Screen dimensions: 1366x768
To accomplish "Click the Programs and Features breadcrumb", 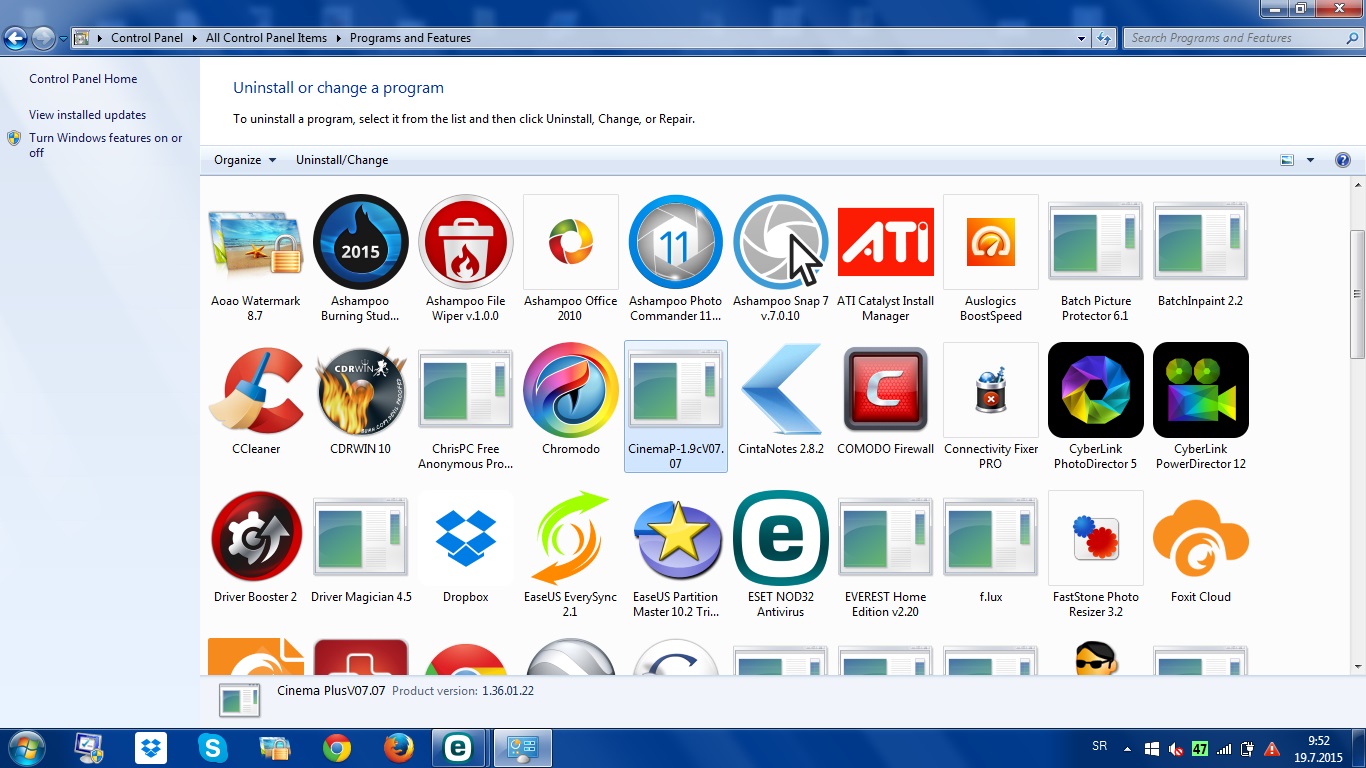I will [x=410, y=38].
